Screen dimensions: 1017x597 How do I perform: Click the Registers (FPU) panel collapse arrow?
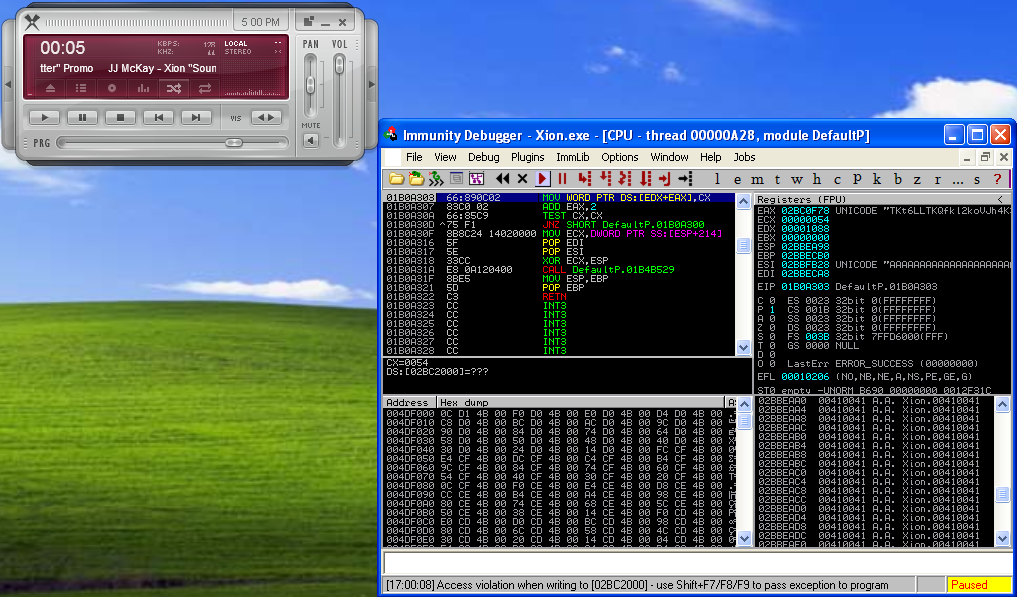tap(1001, 200)
